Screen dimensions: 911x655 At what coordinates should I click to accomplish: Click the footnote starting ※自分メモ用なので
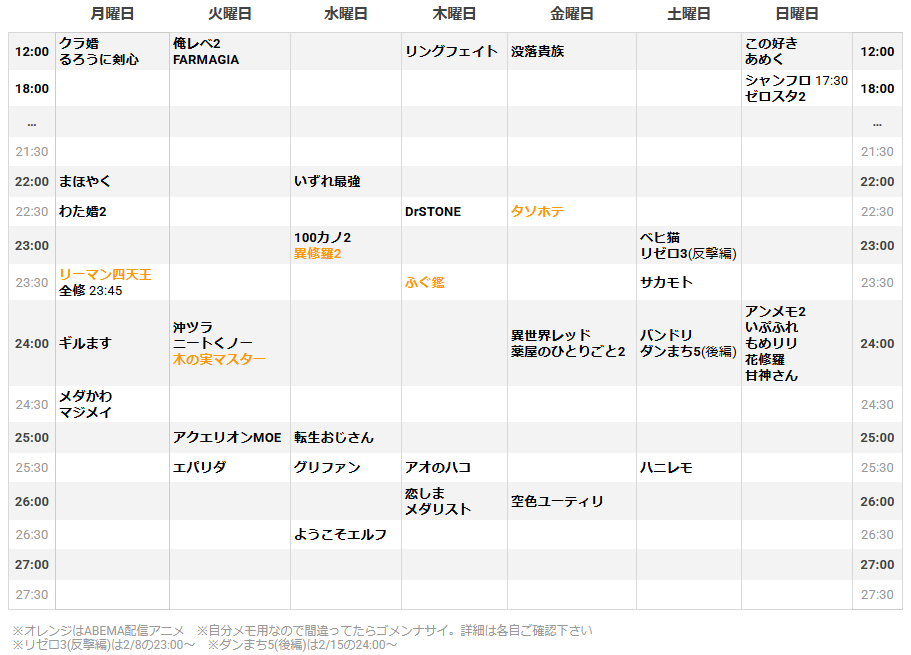pos(394,631)
